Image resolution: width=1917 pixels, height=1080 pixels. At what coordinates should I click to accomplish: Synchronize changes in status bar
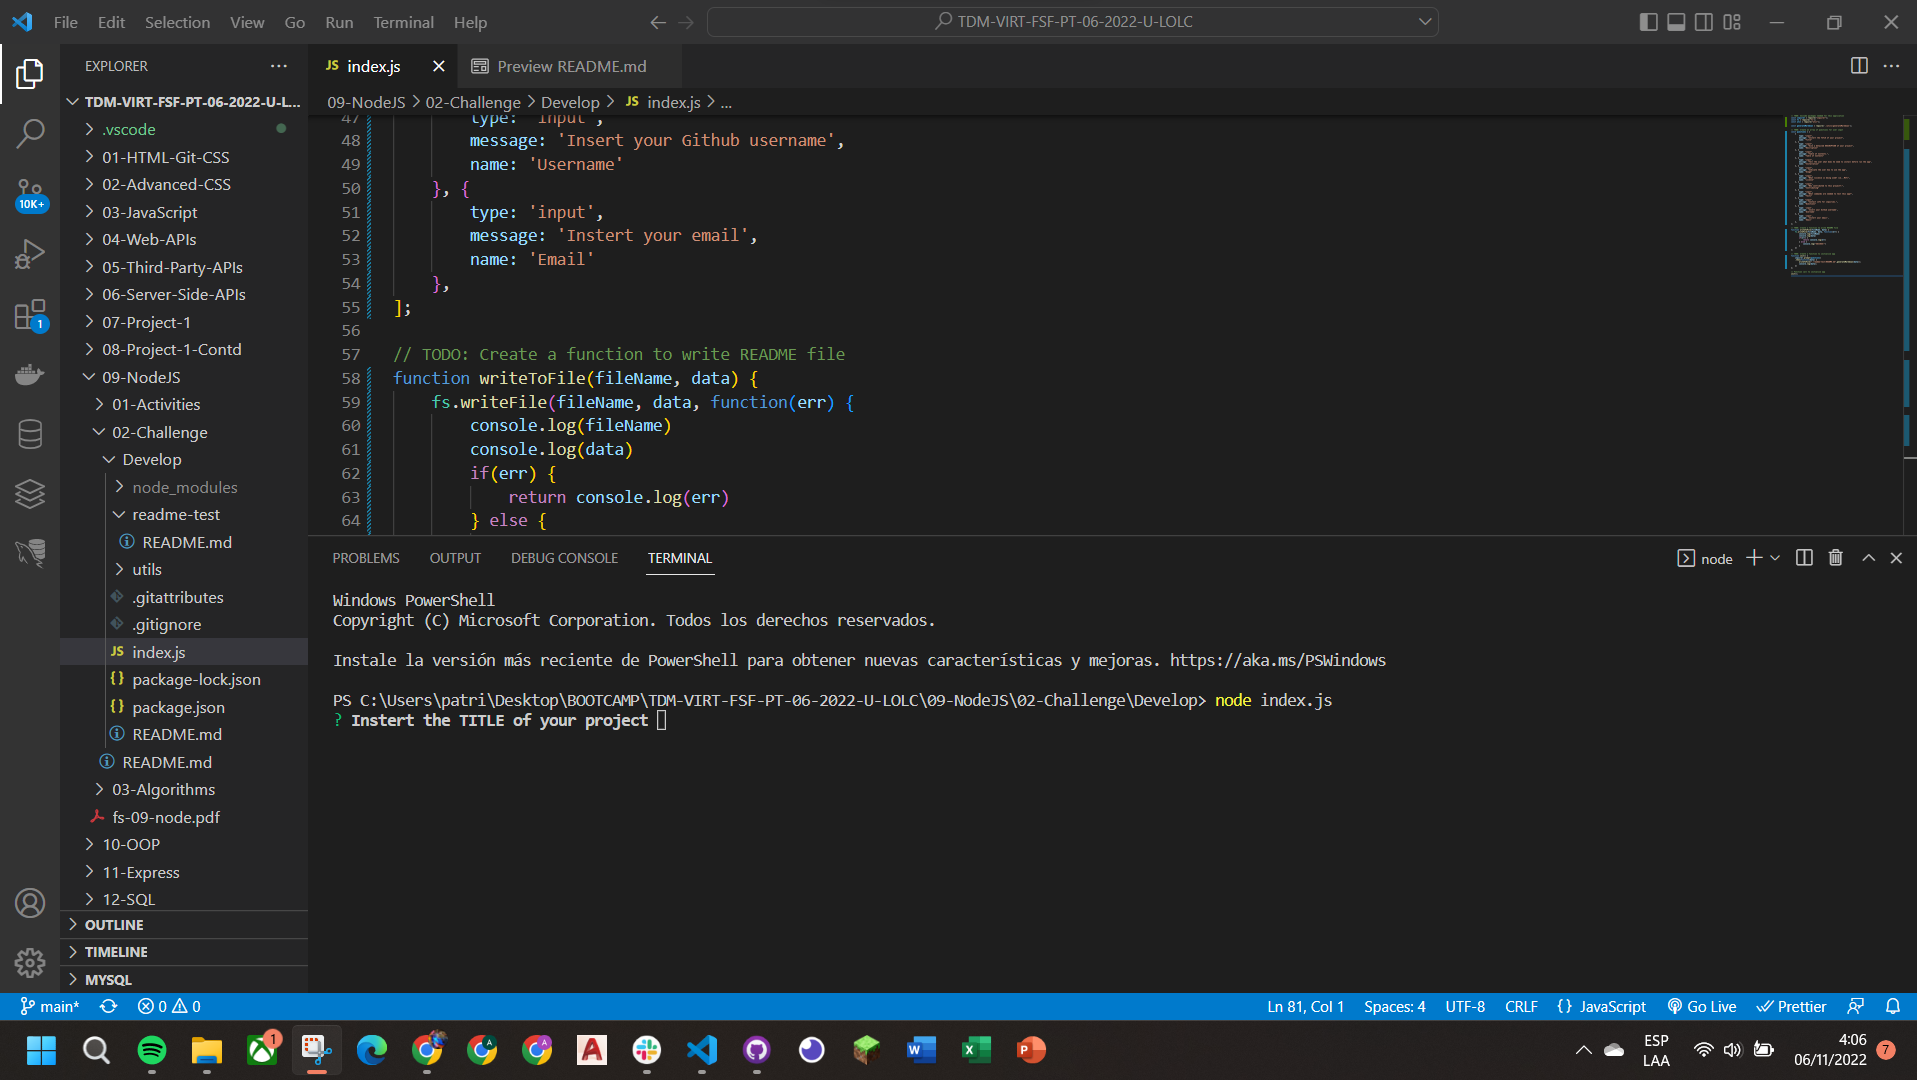coord(108,1006)
